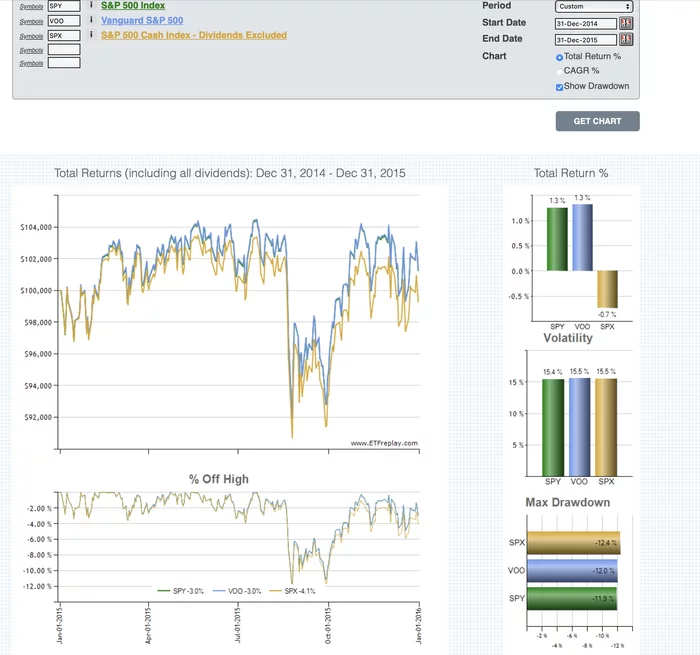Image resolution: width=700 pixels, height=655 pixels.
Task: Open the End Date calendar picker
Action: (x=626, y=39)
